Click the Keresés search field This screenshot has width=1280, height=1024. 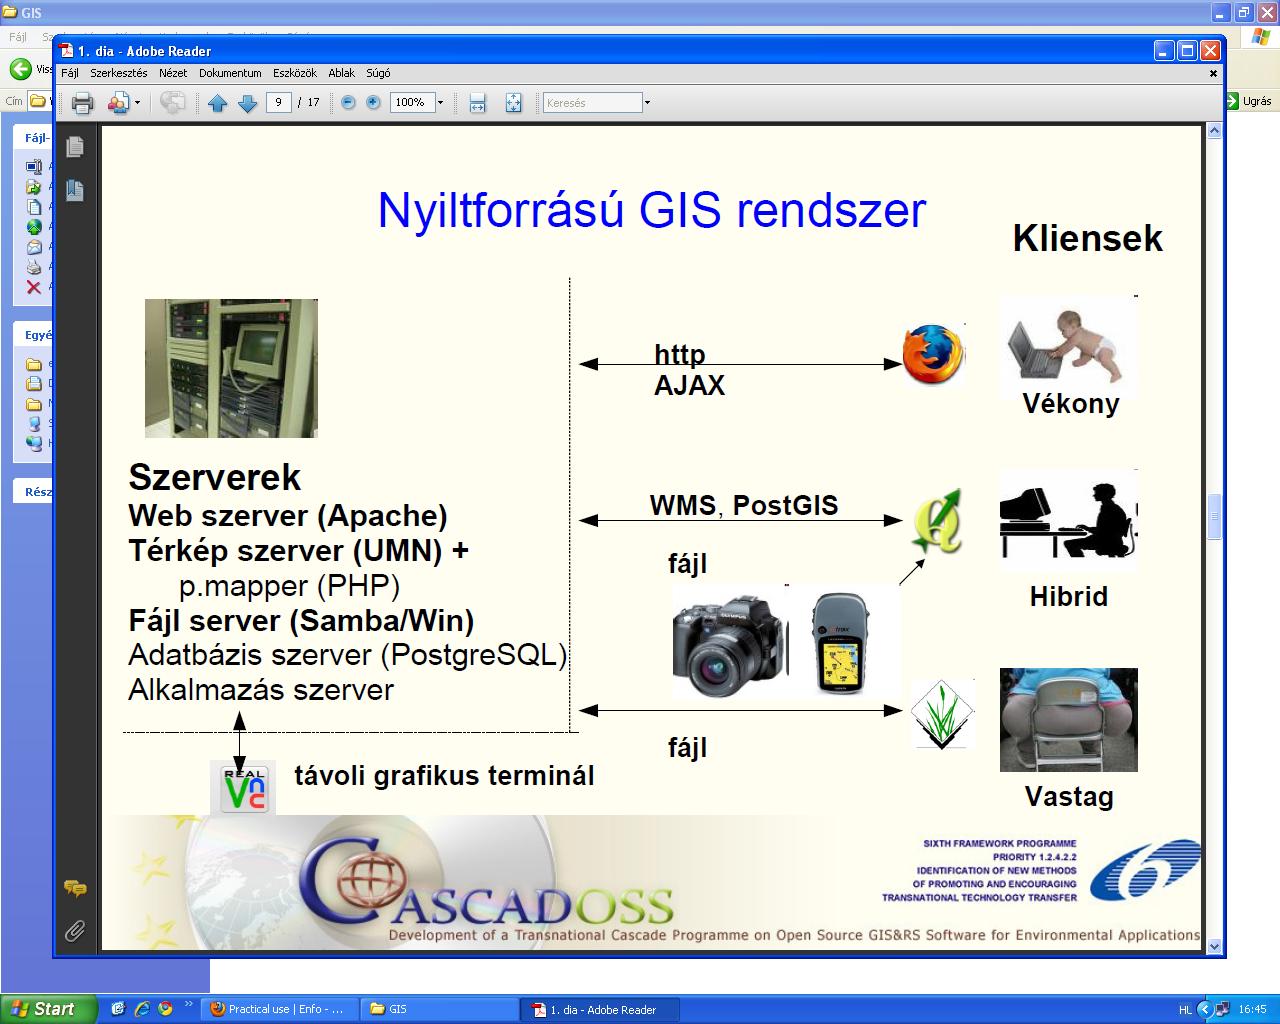(592, 103)
